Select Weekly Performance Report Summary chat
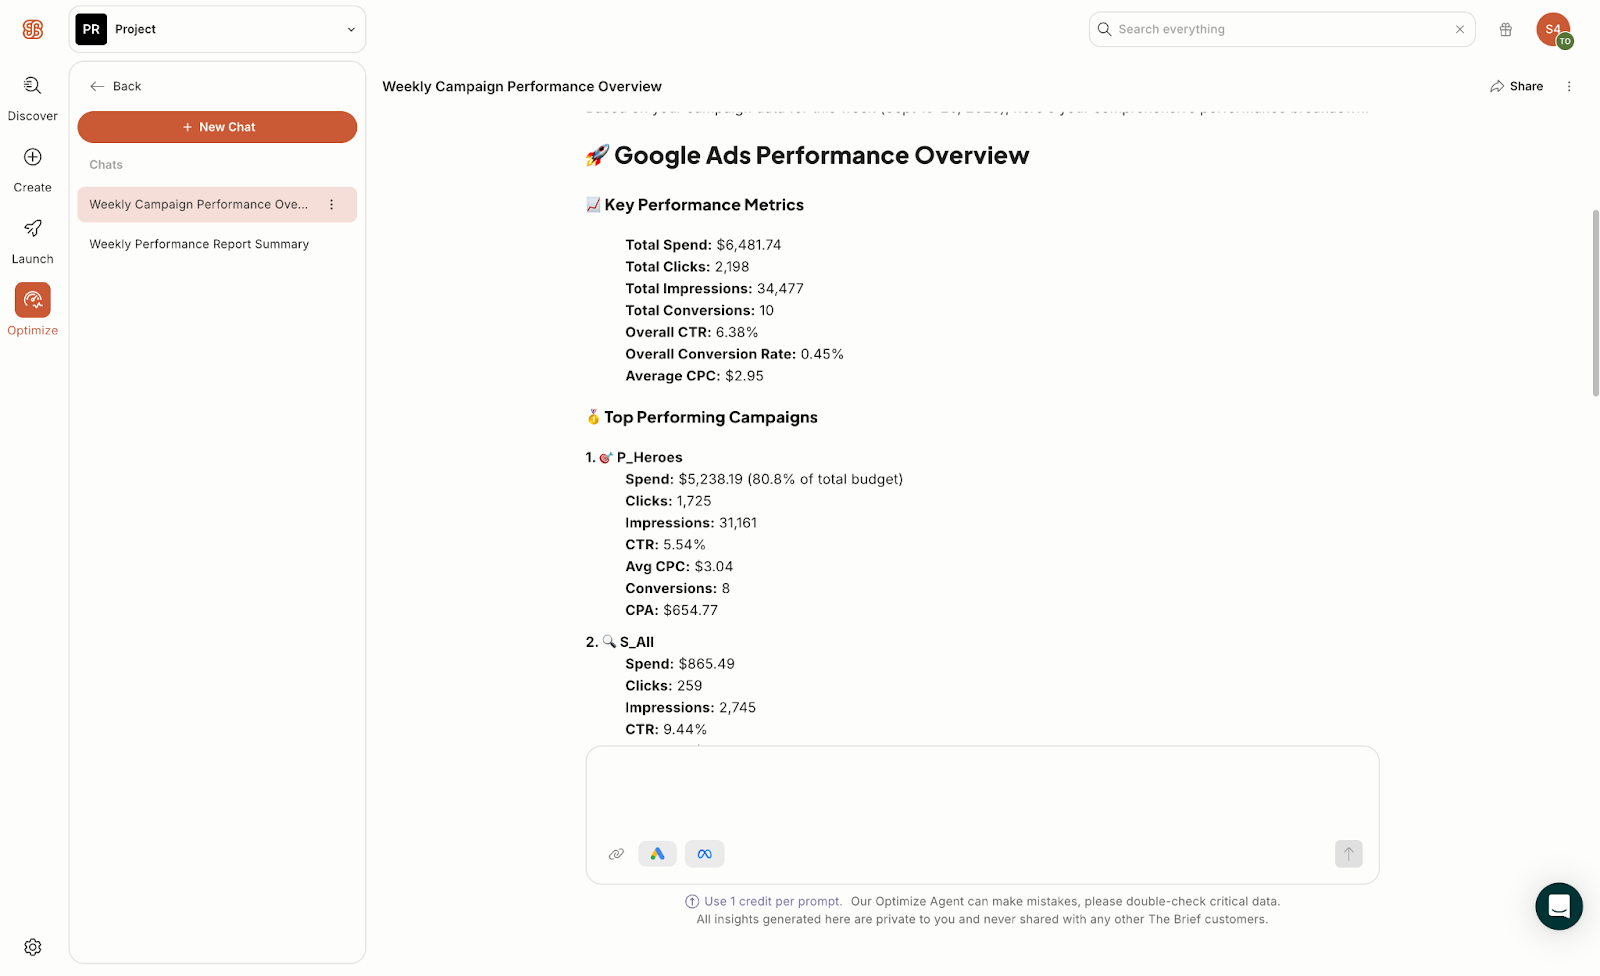The width and height of the screenshot is (1600, 976). tap(199, 244)
